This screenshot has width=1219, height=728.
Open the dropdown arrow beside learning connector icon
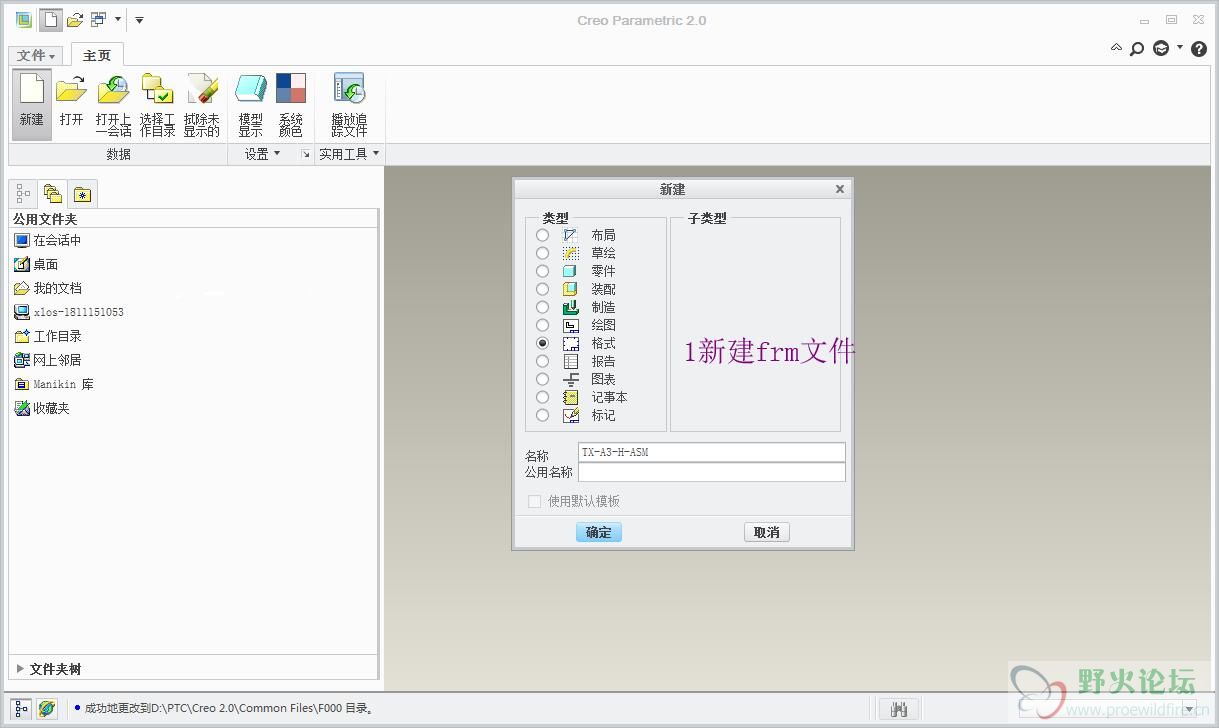coord(1180,48)
